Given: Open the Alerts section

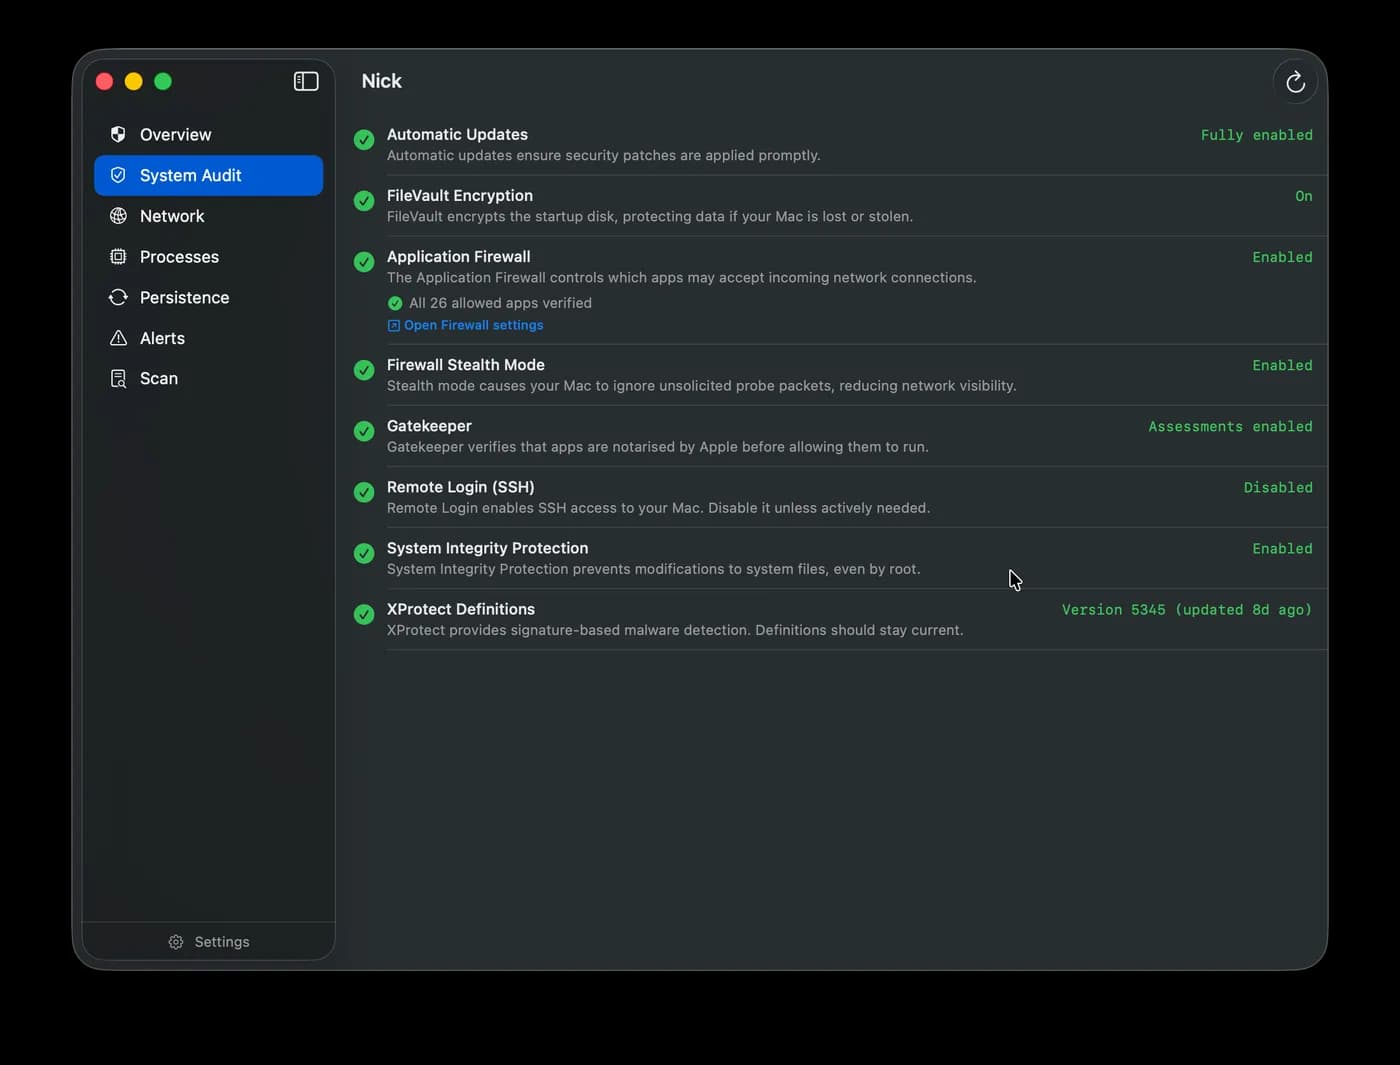Looking at the screenshot, I should point(208,338).
